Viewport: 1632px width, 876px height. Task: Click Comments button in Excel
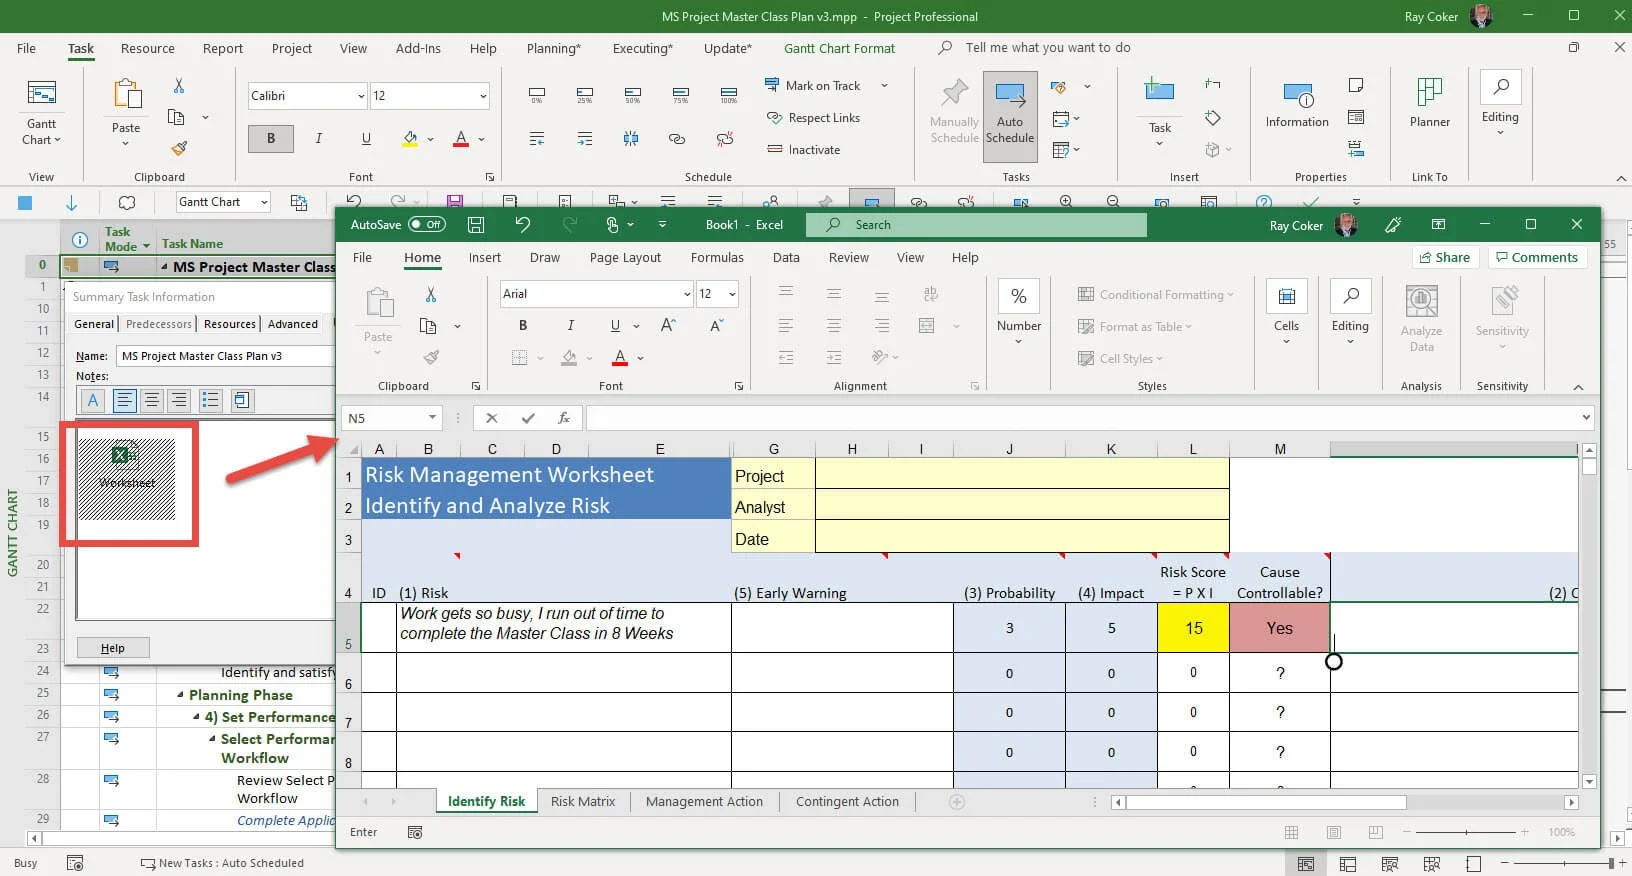1536,257
